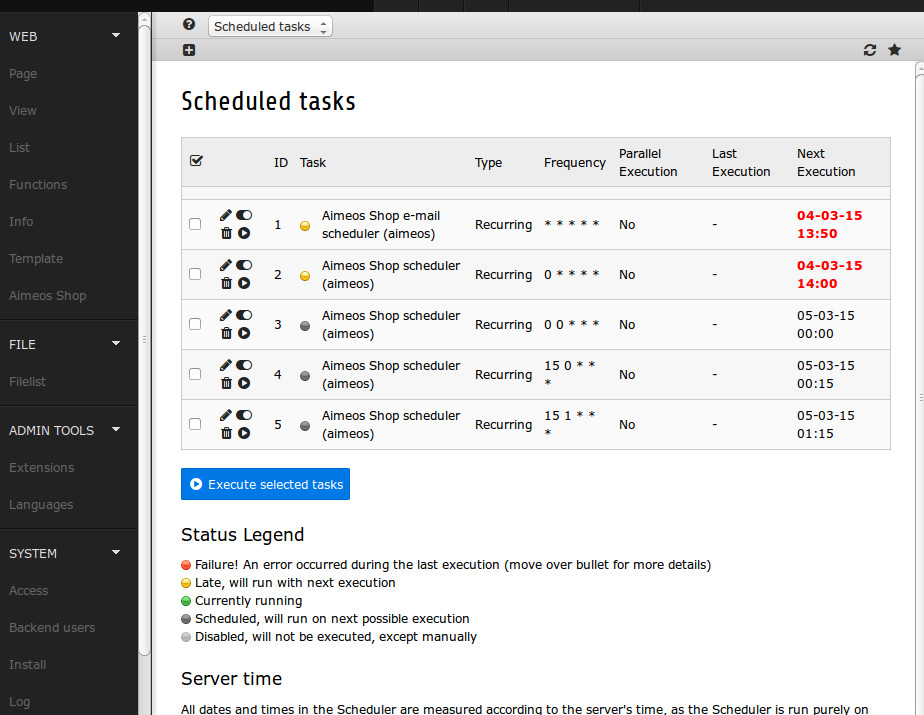Check the checkbox for task 1

(x=195, y=224)
